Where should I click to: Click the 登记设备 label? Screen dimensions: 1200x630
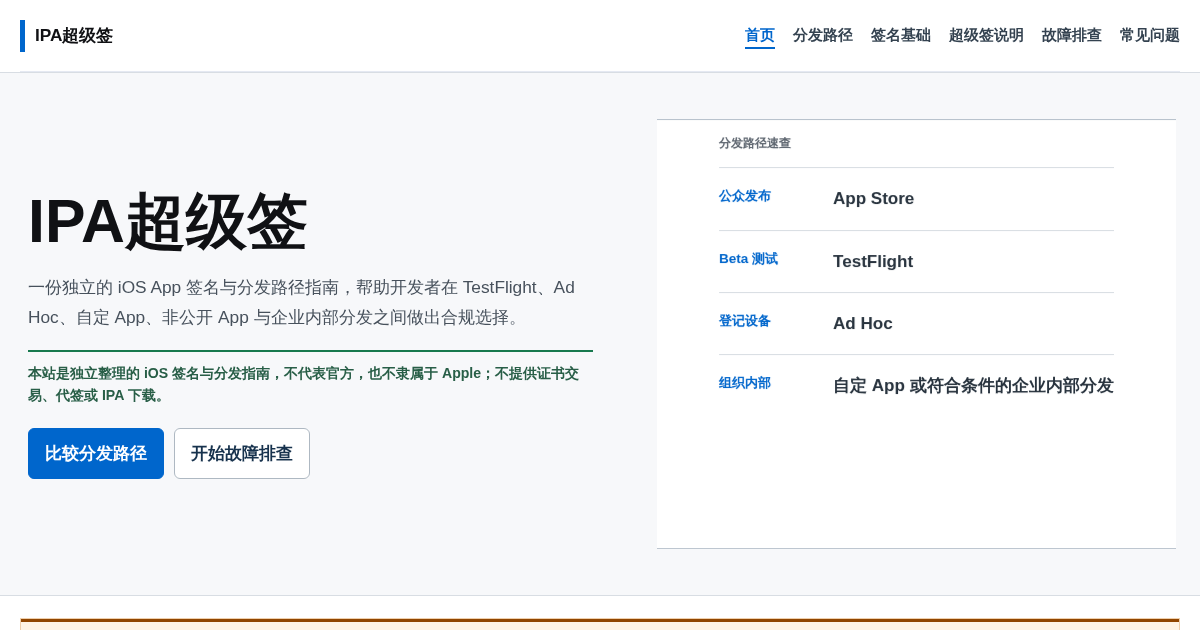click(745, 321)
